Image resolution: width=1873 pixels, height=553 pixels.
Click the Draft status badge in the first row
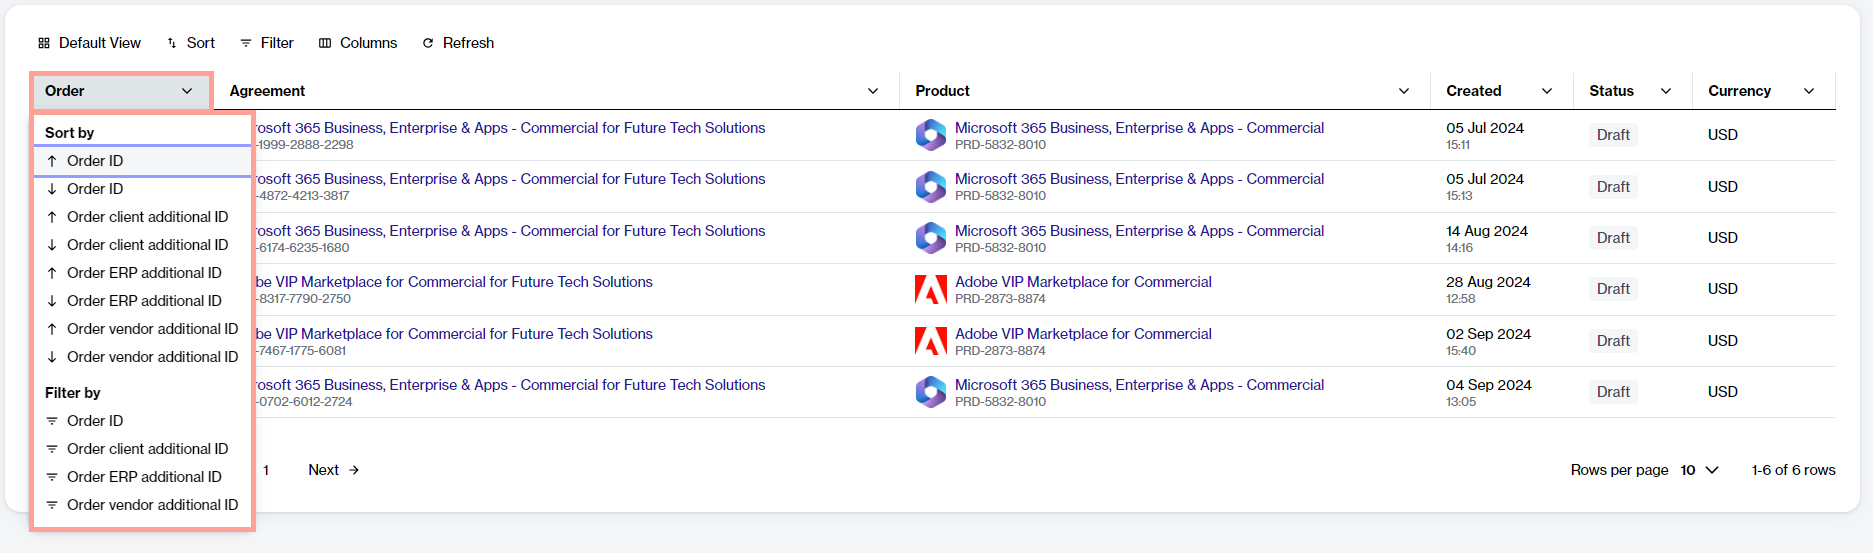coord(1612,135)
